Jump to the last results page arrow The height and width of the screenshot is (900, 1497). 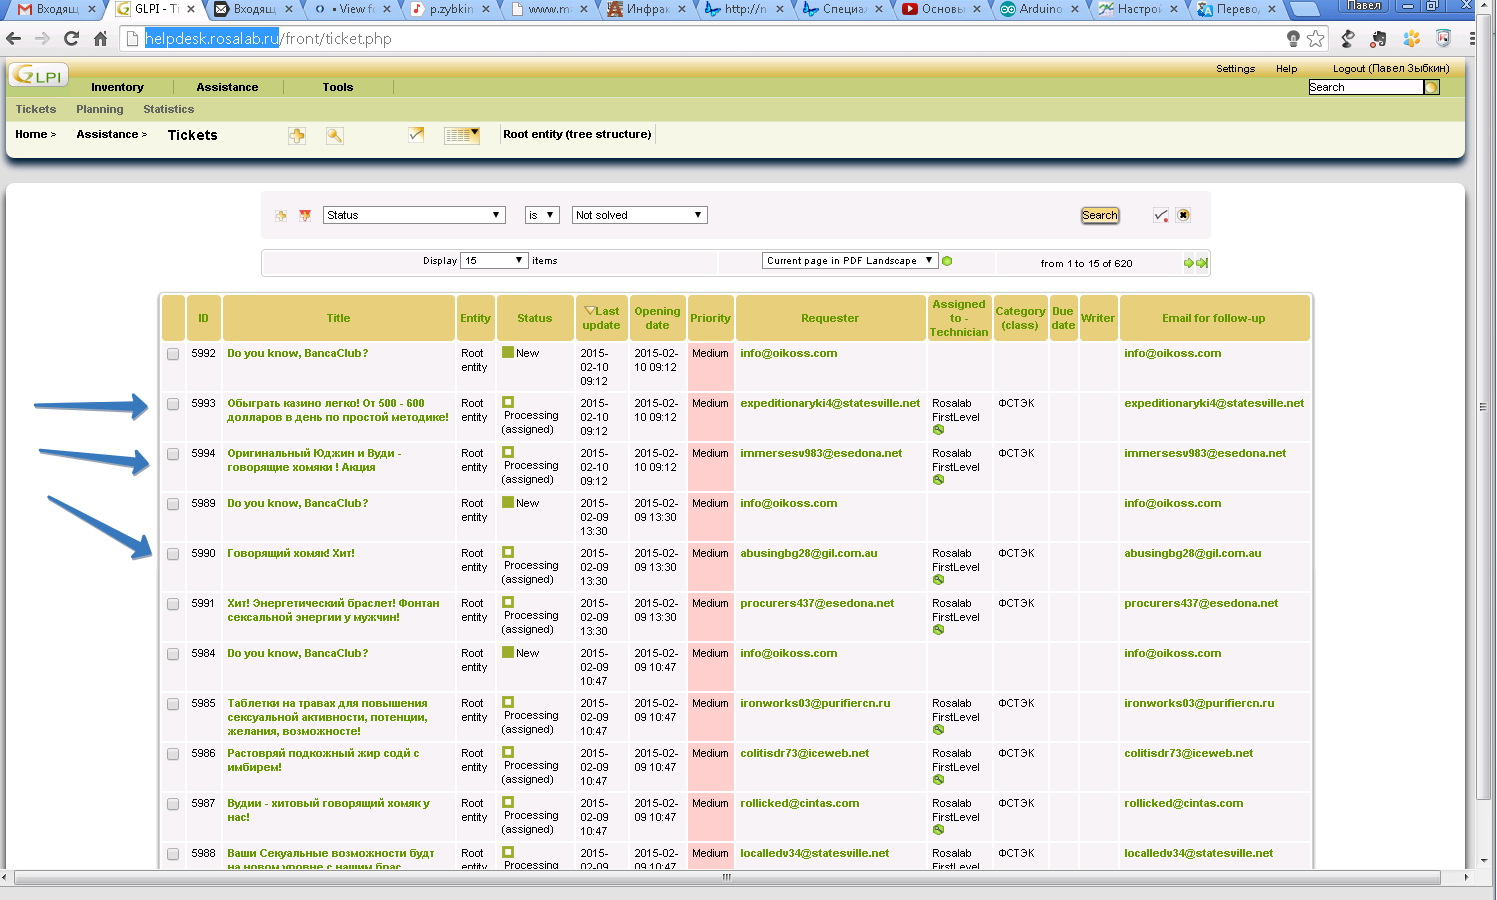1202,263
